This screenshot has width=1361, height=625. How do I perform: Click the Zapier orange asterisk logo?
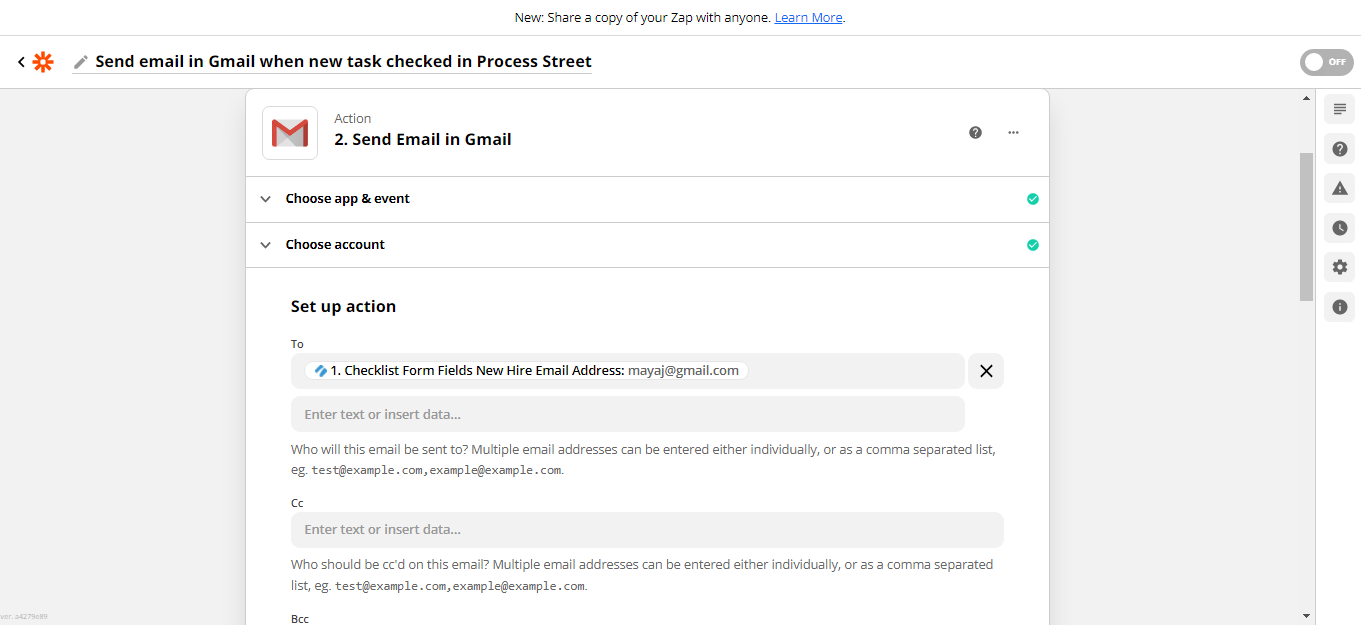pos(43,62)
